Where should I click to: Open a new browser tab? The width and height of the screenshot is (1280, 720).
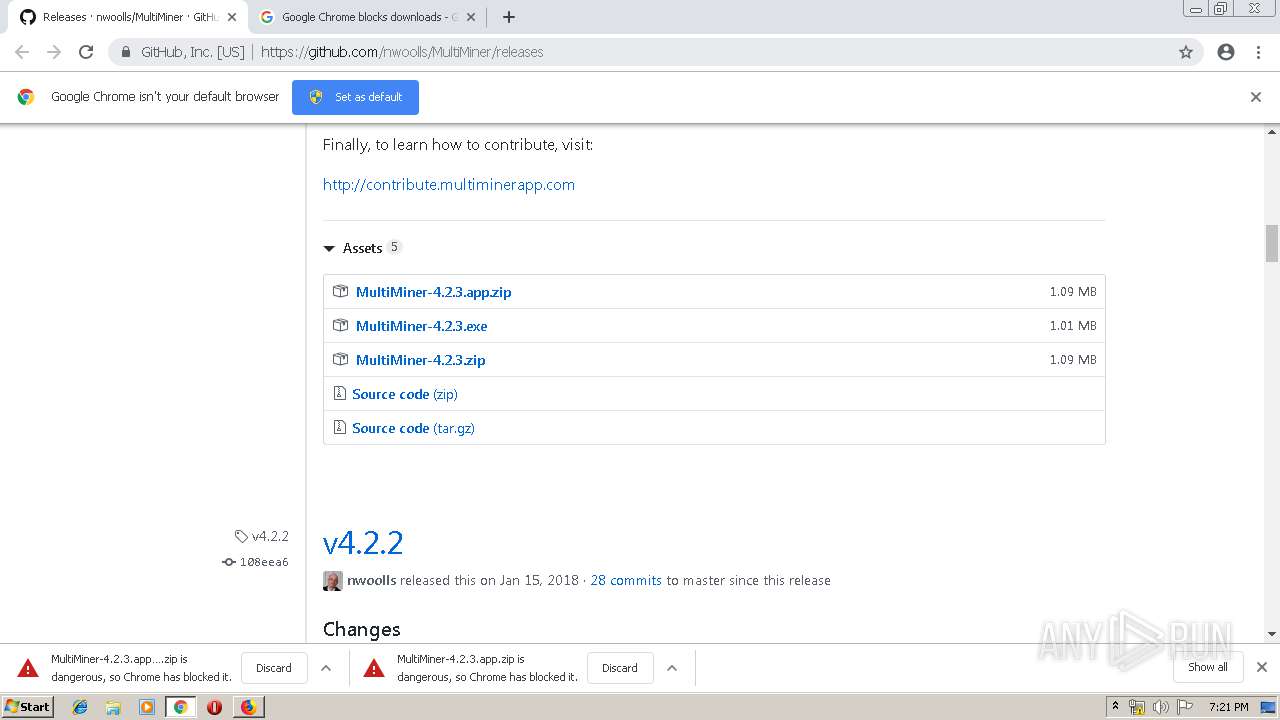[x=509, y=17]
